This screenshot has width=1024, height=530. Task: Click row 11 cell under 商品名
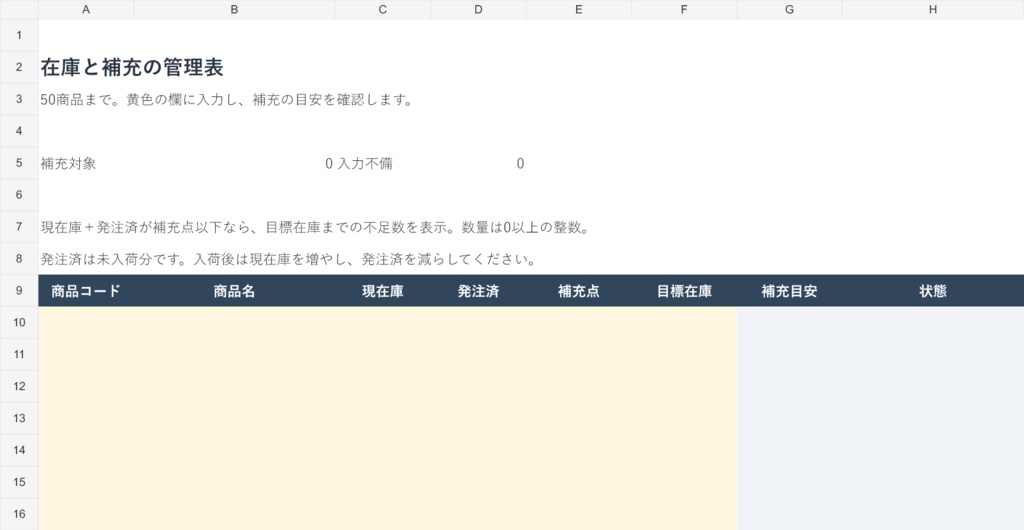(234, 354)
